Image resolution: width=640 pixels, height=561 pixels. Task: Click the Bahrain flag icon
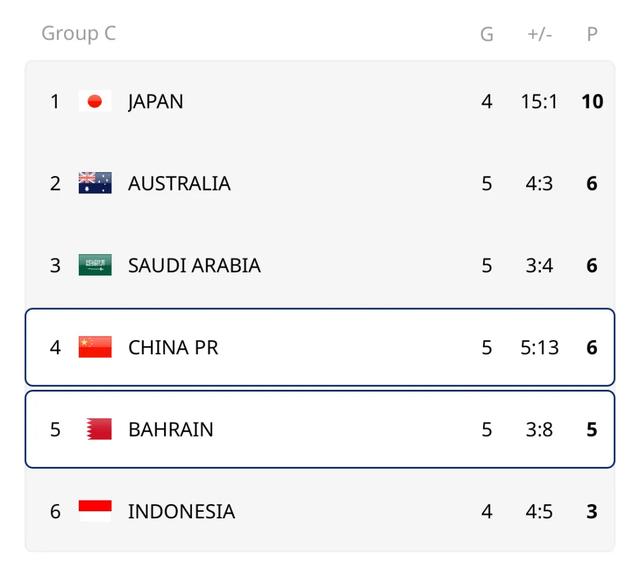[99, 429]
